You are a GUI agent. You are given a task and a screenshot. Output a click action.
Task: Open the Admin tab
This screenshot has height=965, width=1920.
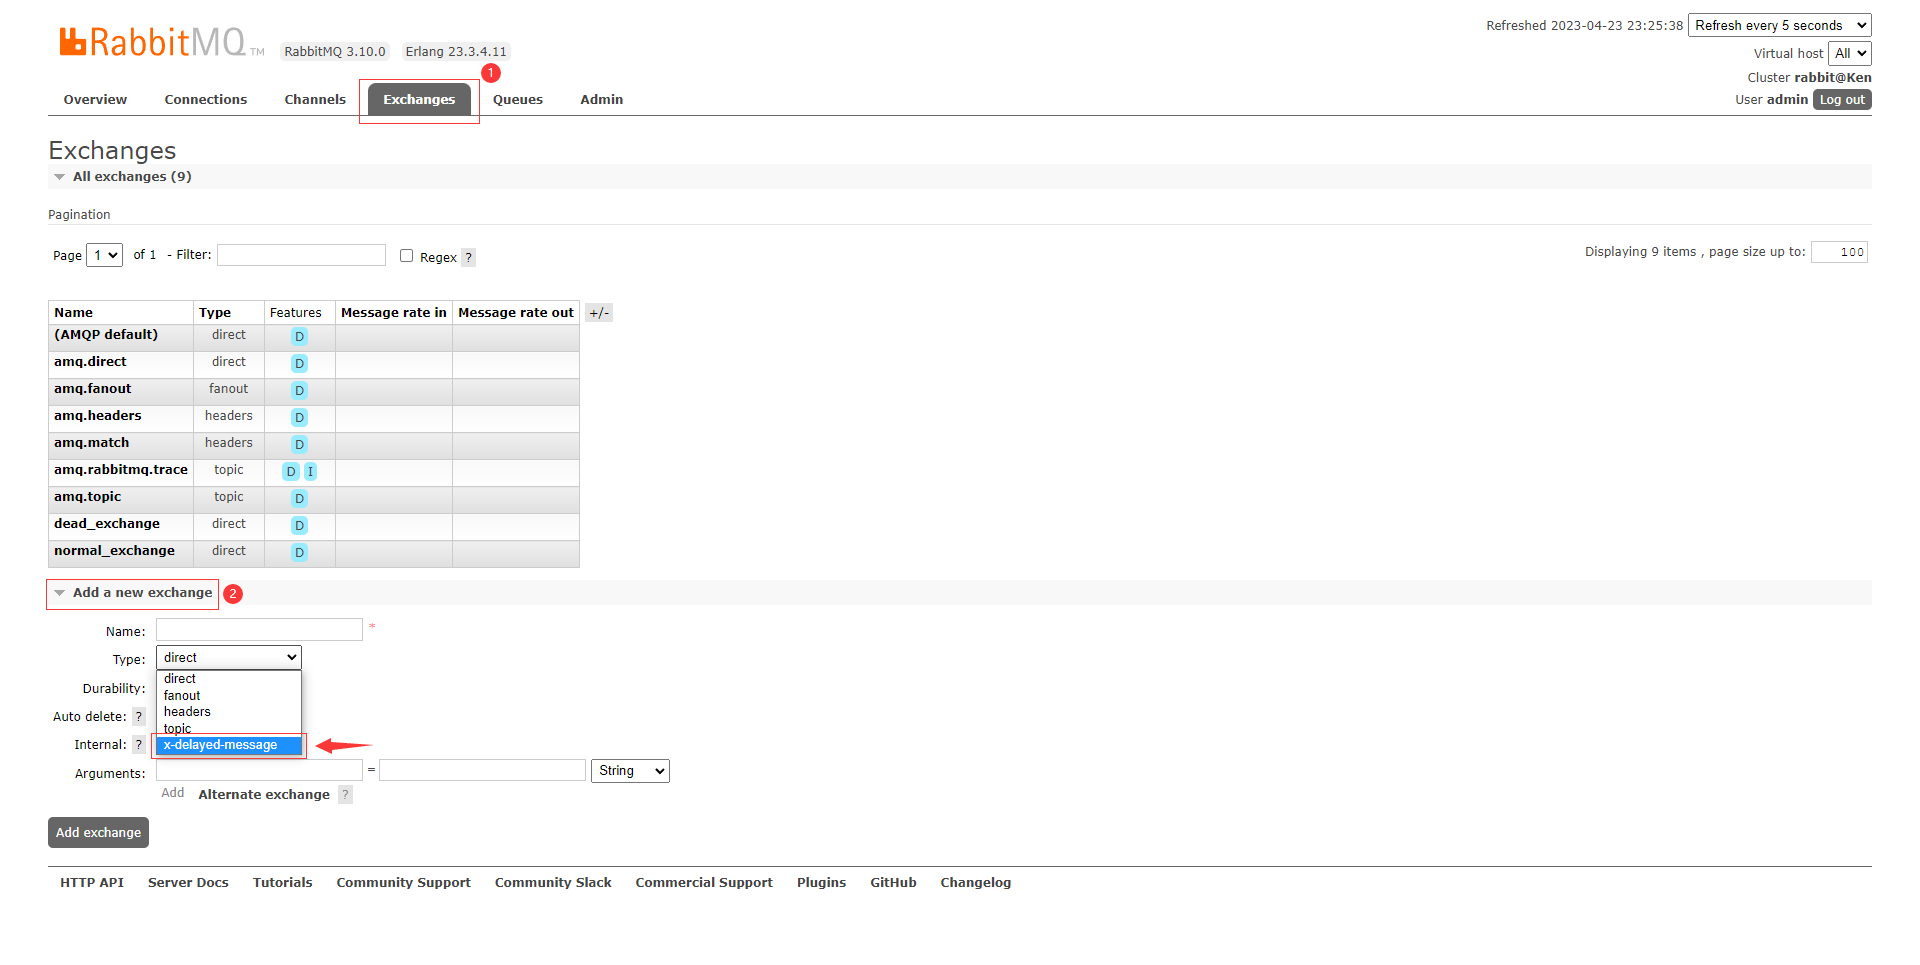pos(602,100)
